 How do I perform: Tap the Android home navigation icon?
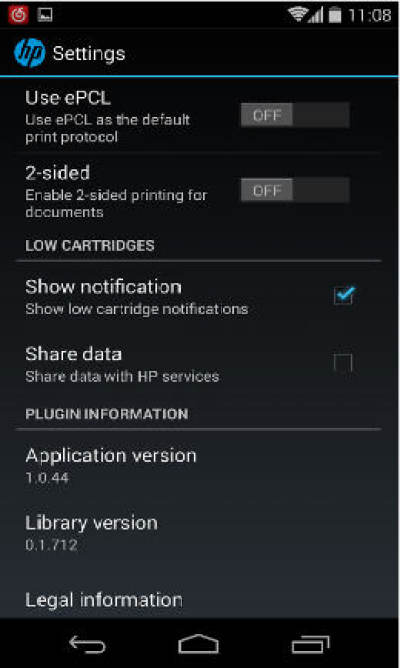click(x=199, y=643)
